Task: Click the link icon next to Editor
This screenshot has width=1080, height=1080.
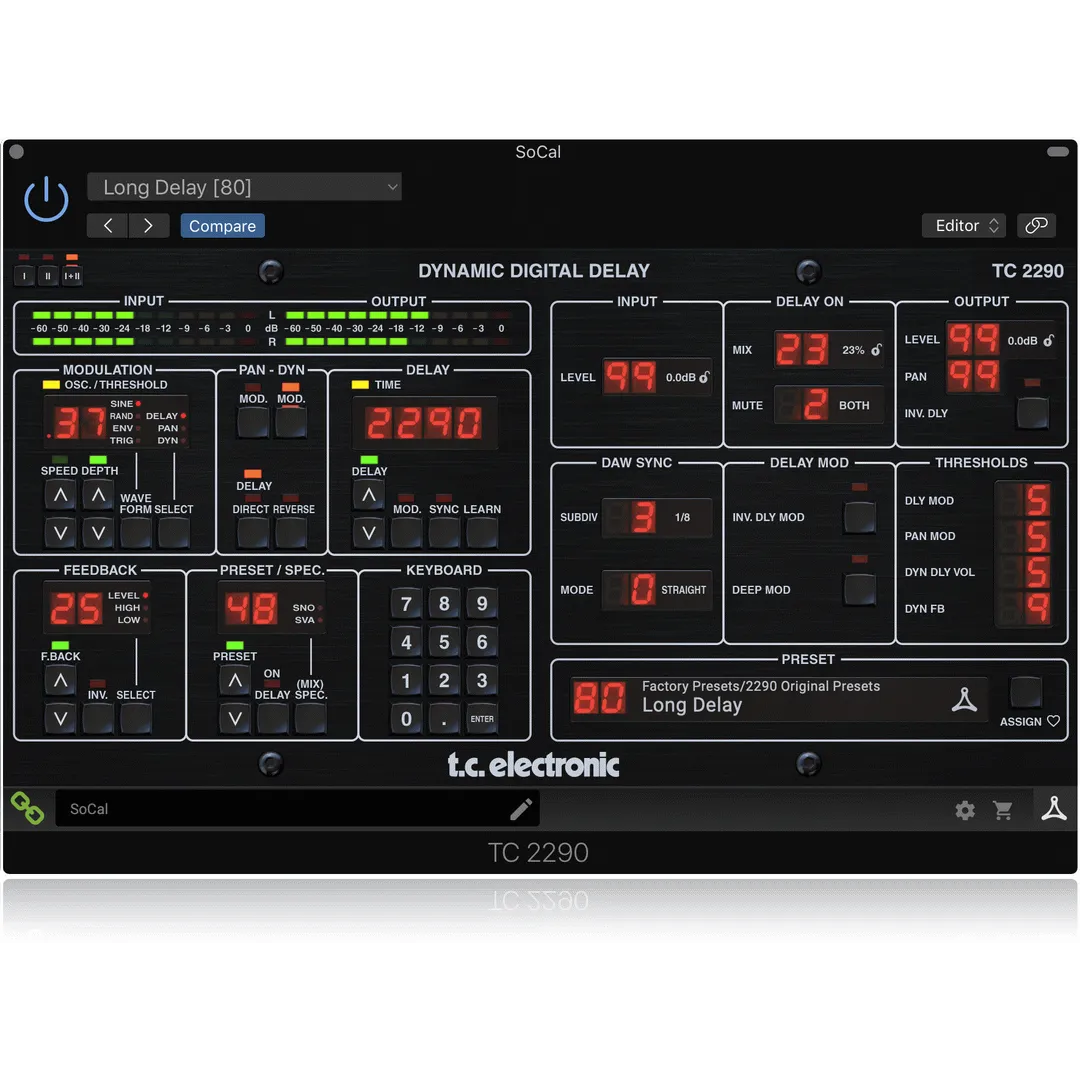Action: (1036, 226)
